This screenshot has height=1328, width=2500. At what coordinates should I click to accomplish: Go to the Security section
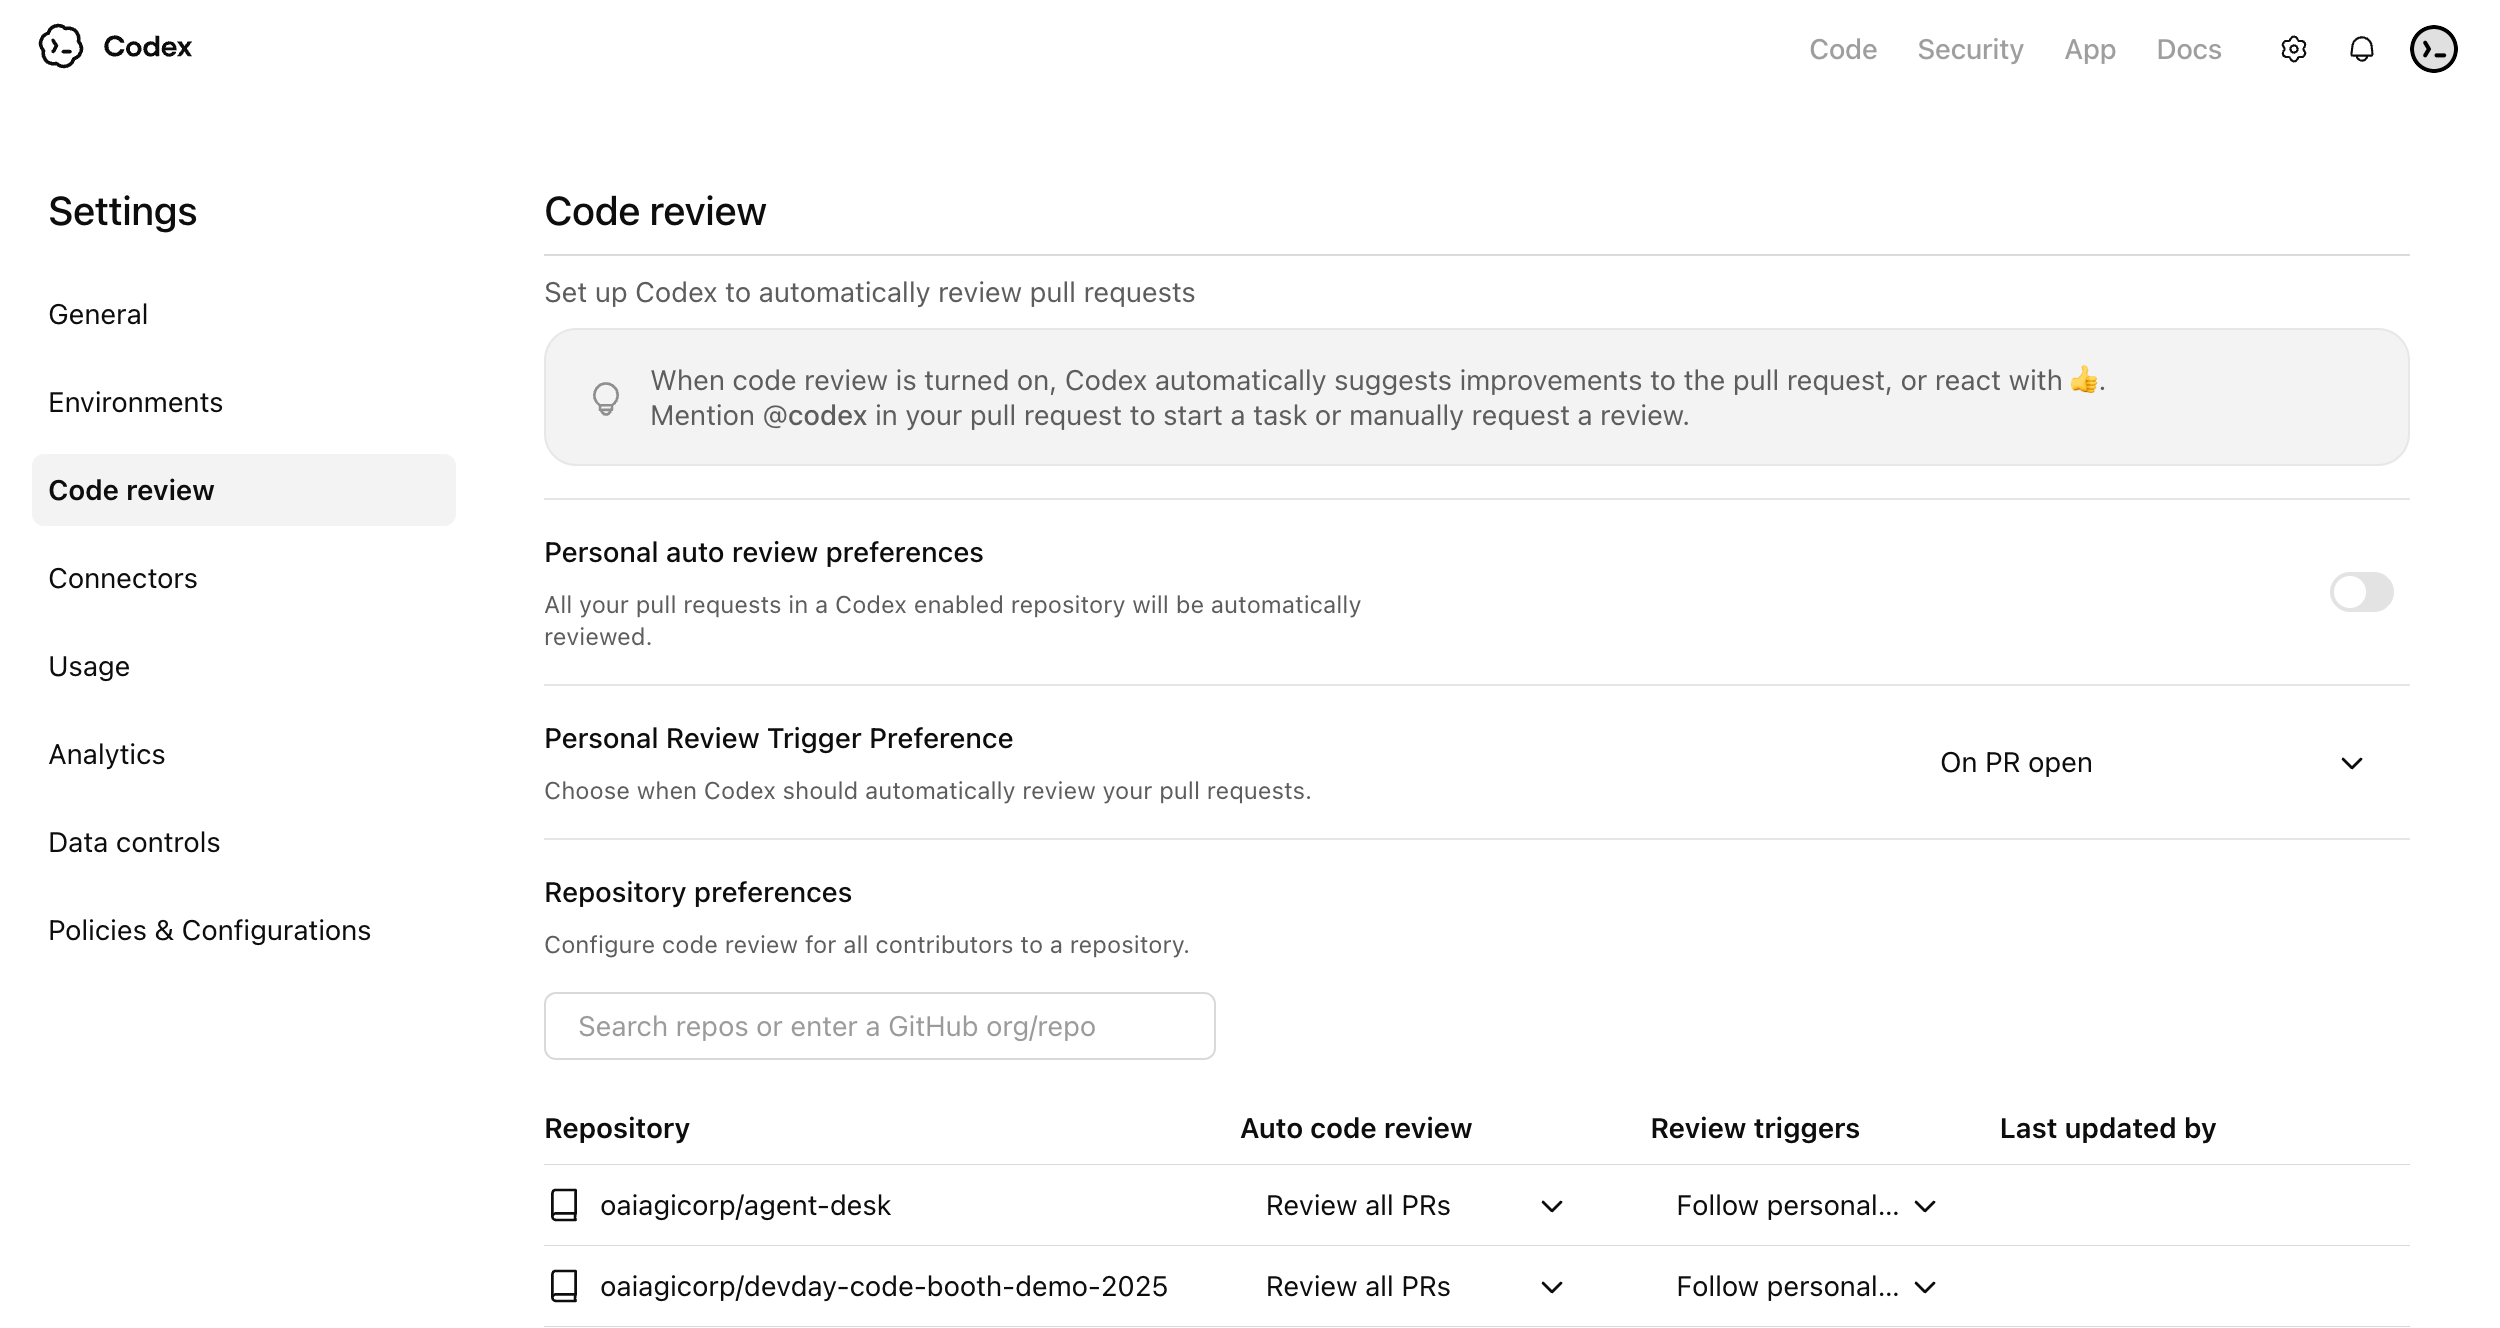tap(1969, 48)
